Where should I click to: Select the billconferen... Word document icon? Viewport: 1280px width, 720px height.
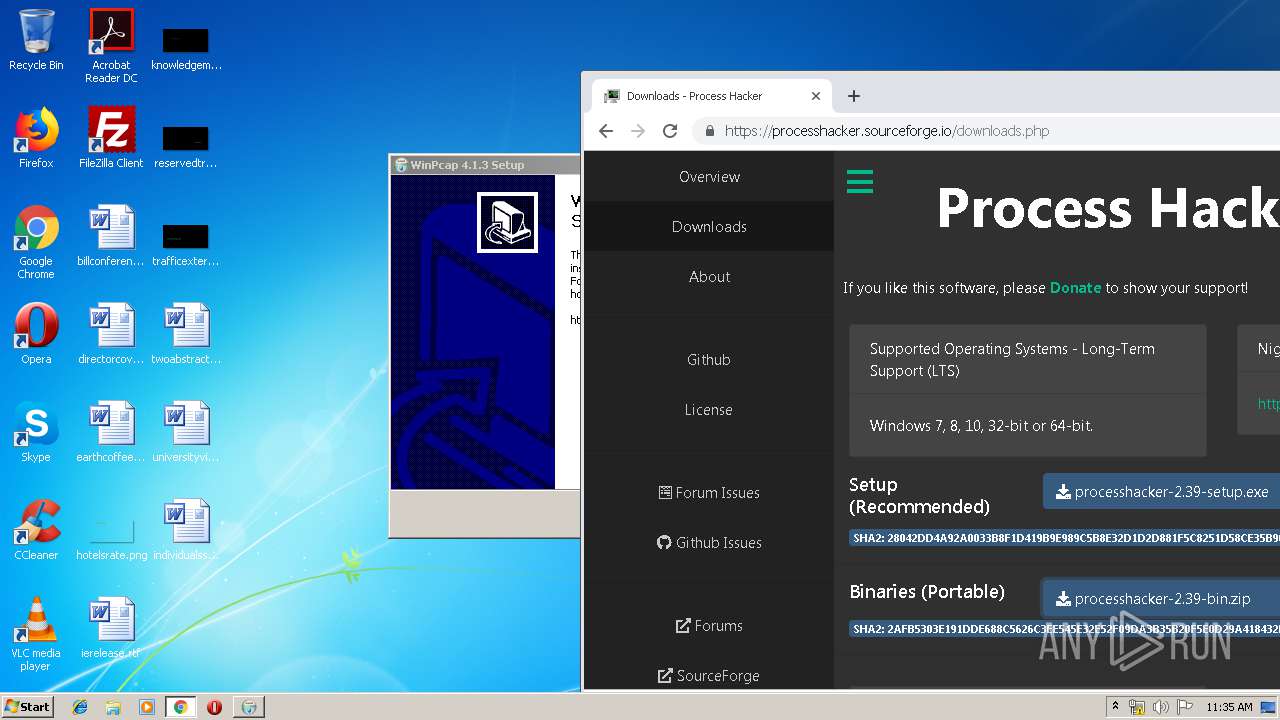[111, 236]
